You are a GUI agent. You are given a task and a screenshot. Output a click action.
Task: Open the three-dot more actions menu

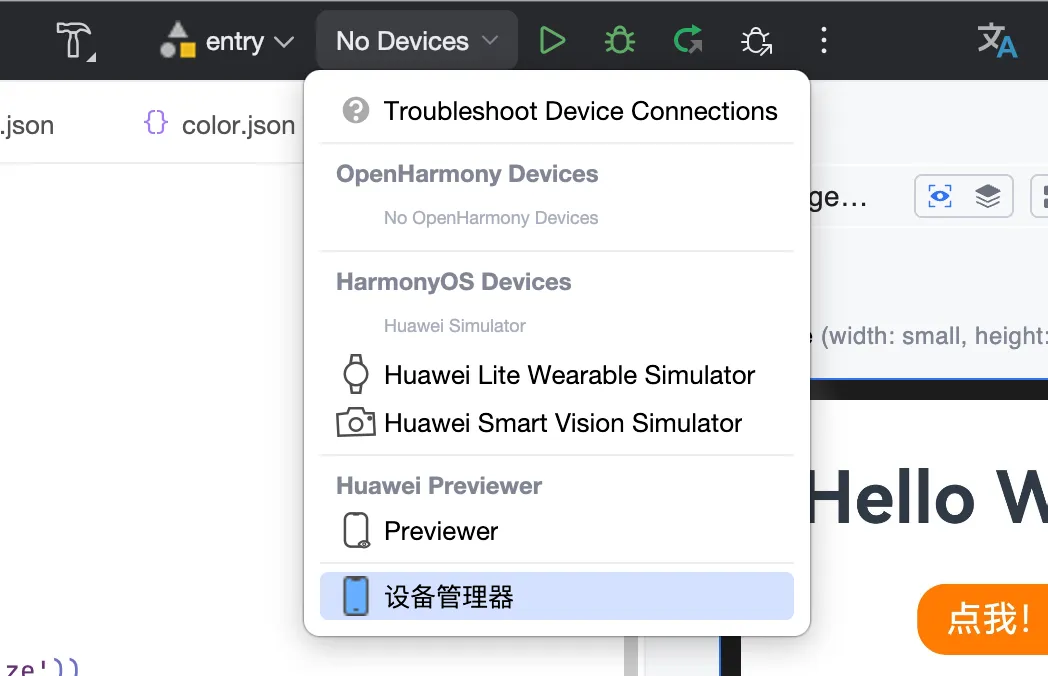point(823,41)
